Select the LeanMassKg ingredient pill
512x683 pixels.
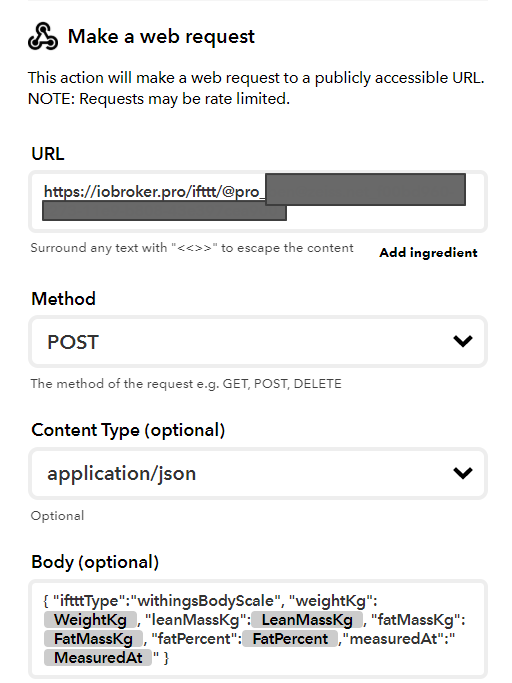(307, 620)
